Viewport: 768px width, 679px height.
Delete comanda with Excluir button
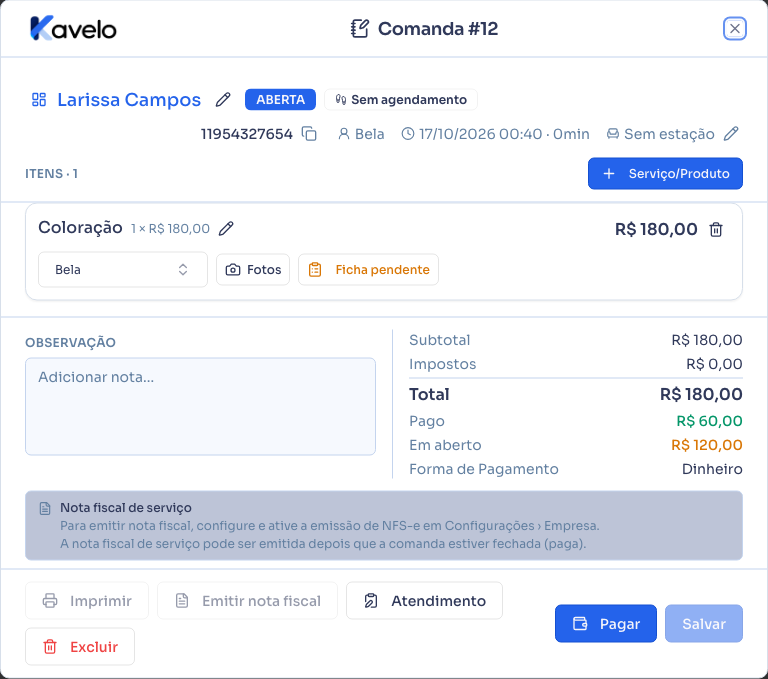(x=80, y=647)
